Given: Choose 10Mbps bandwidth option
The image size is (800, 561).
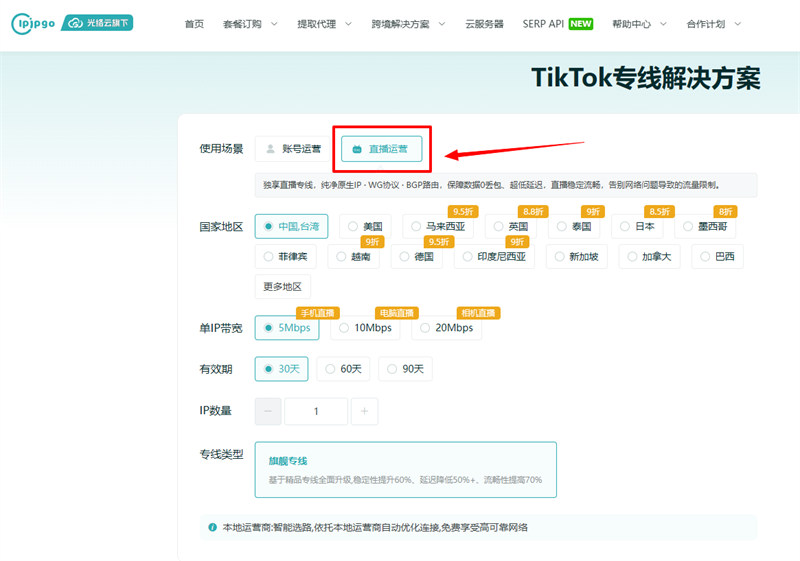Looking at the screenshot, I should click(365, 328).
